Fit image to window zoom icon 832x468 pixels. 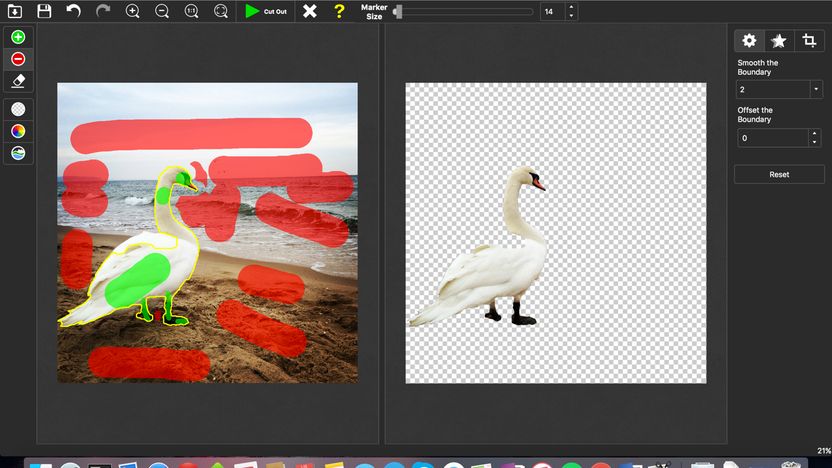pyautogui.click(x=221, y=11)
